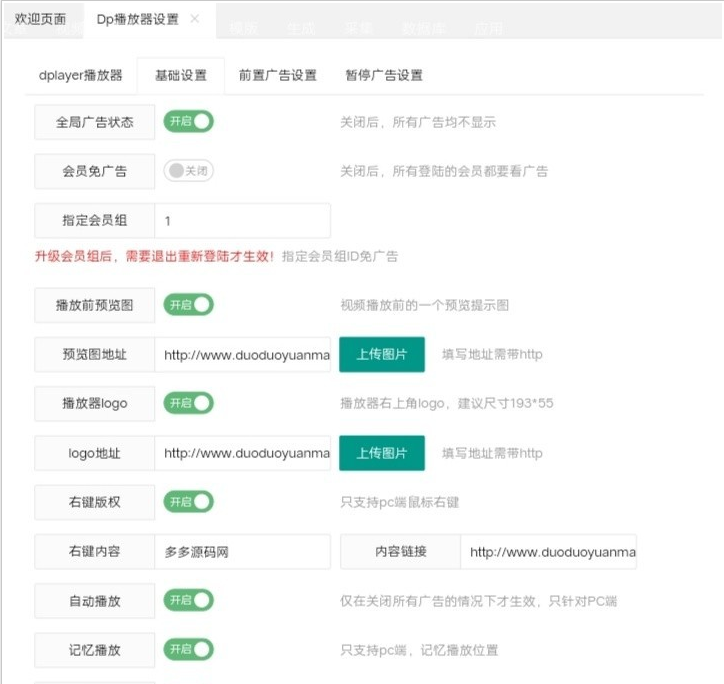Image resolution: width=724 pixels, height=684 pixels.
Task: Click the logo地址 URL input field
Action: pos(242,453)
